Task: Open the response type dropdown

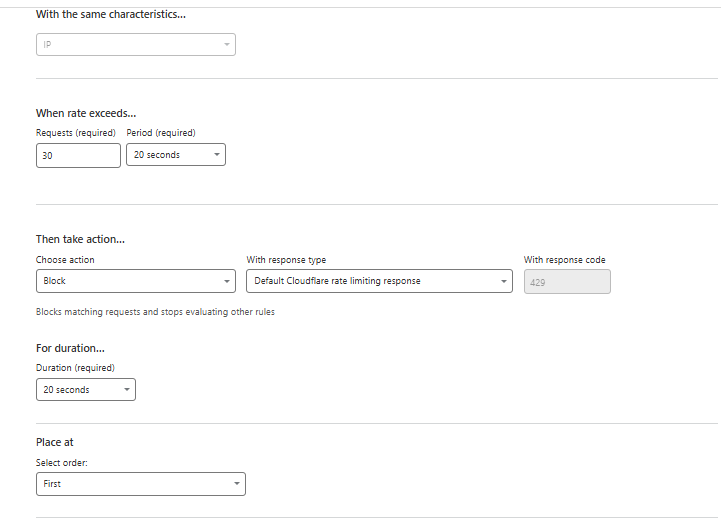Action: coord(379,281)
